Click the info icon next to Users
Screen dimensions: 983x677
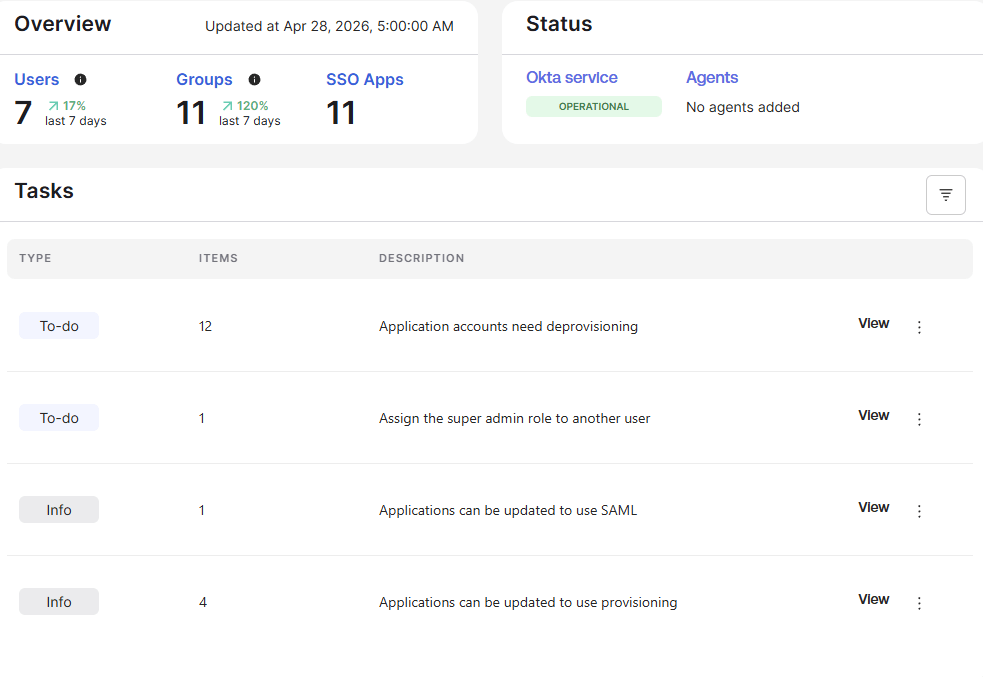coord(81,80)
